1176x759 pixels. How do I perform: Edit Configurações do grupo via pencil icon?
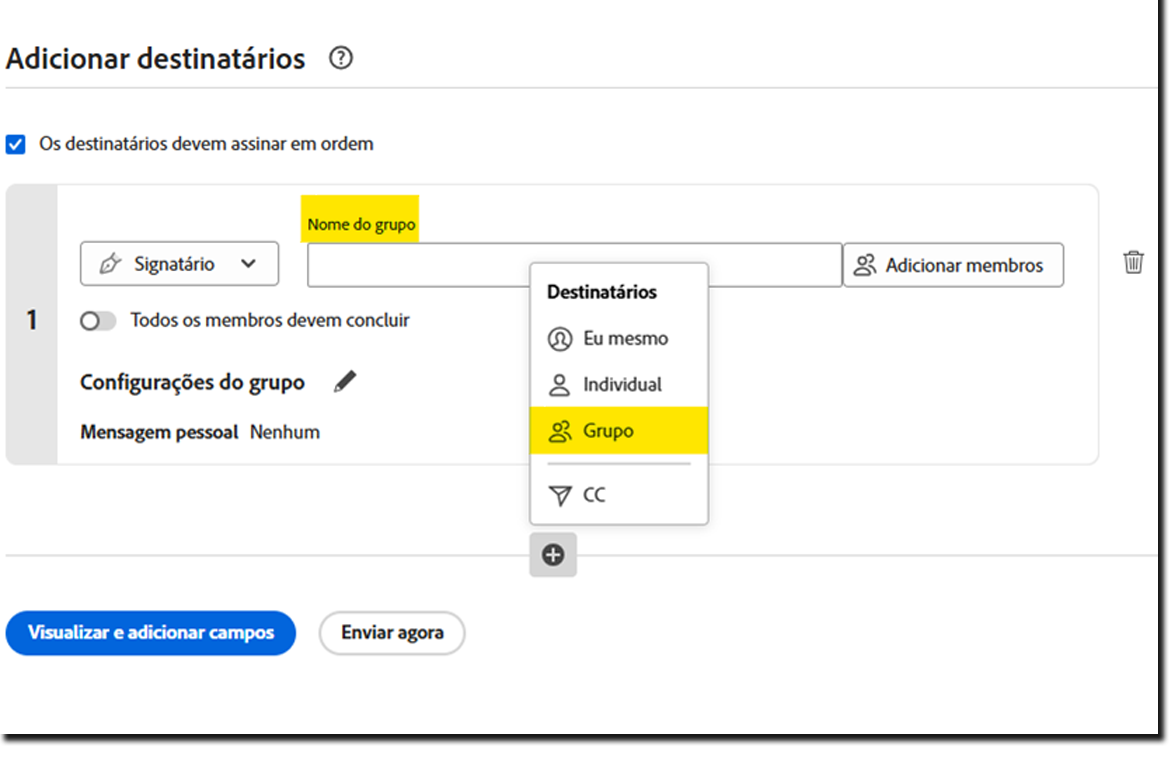click(345, 381)
